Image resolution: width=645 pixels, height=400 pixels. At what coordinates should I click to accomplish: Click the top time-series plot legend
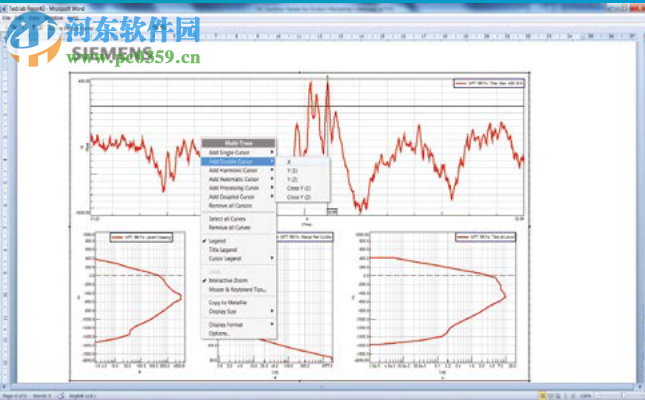coord(489,83)
